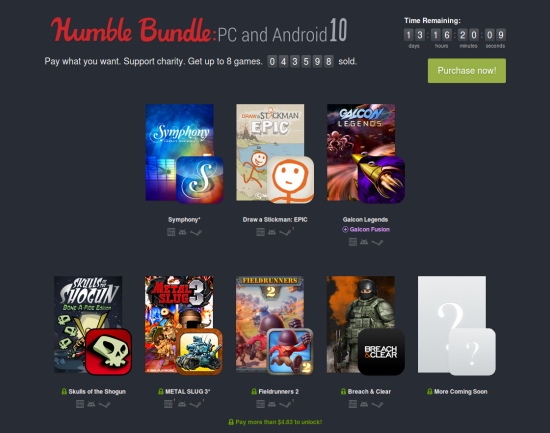
Task: Click the Breach & Clear black app icon
Action: coord(381,352)
